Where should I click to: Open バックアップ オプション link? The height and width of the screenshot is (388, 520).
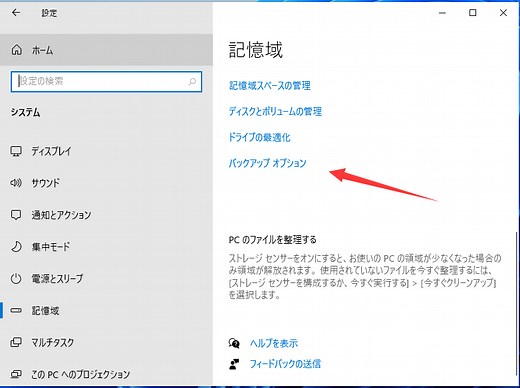click(267, 163)
